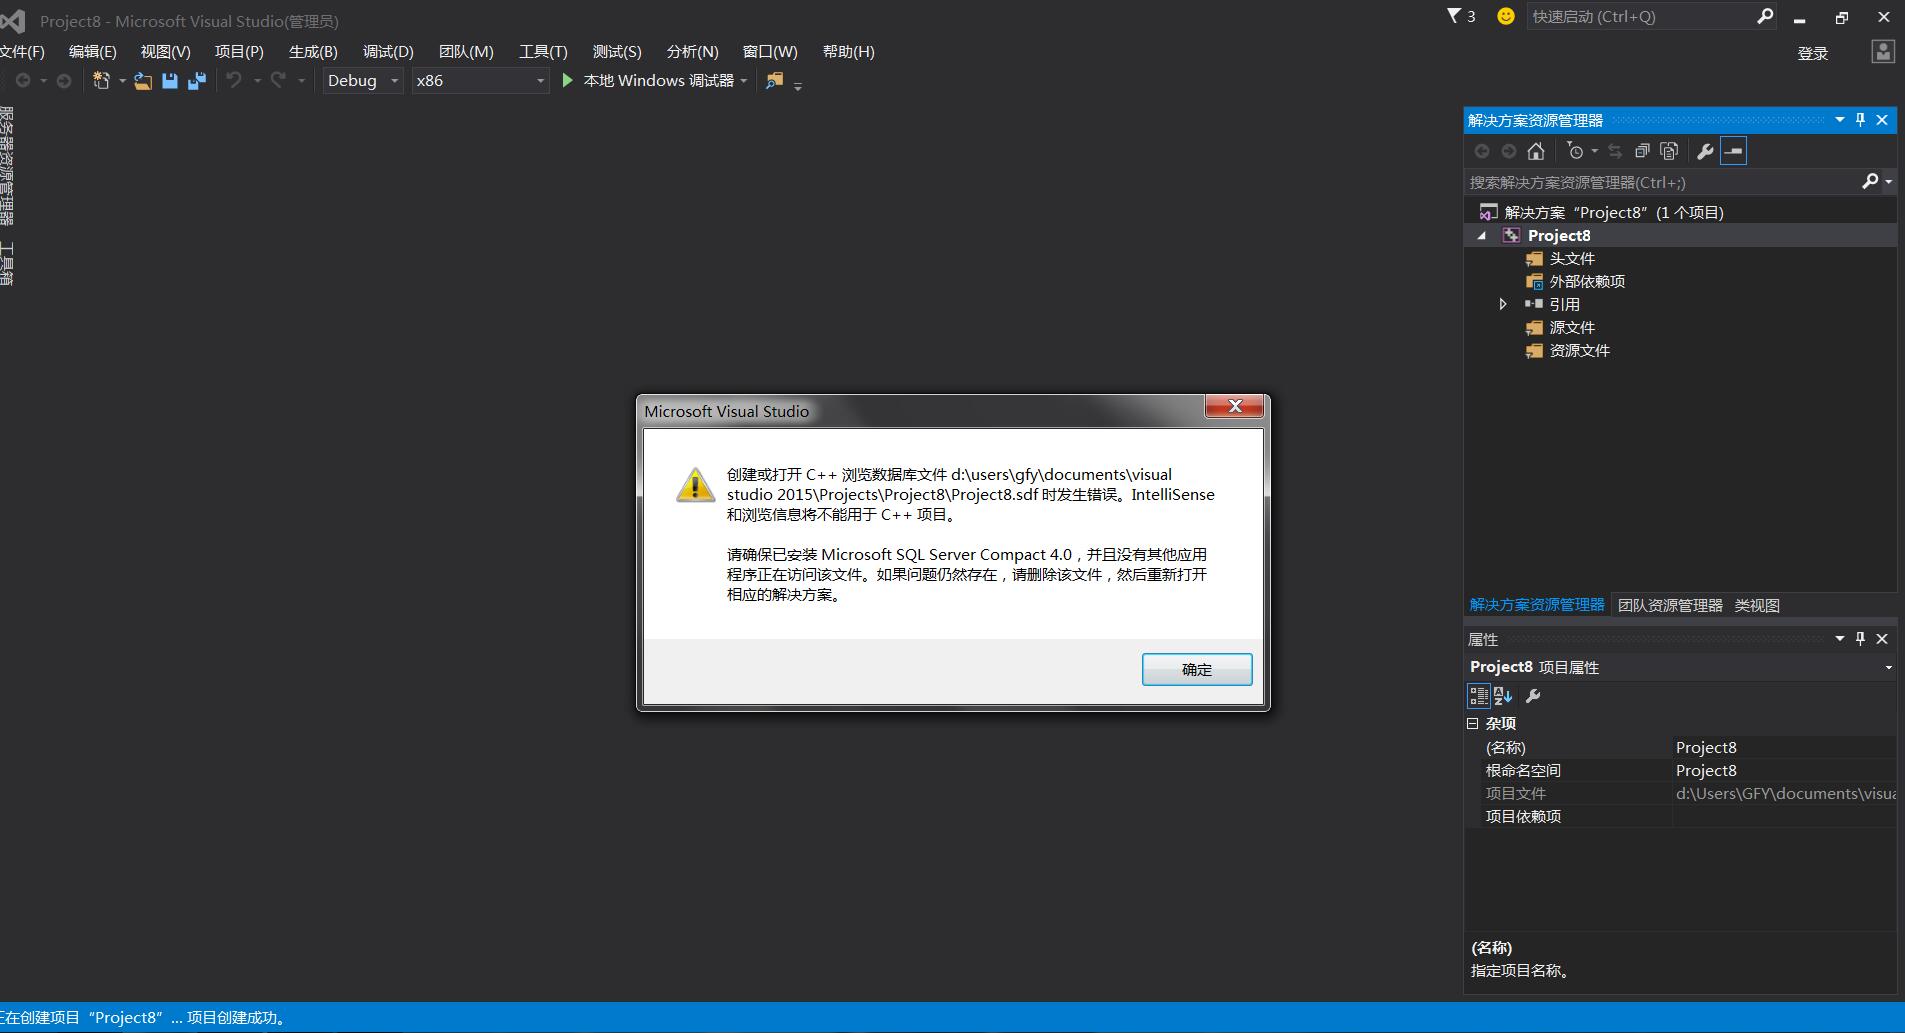Viewport: 1905px width, 1033px height.
Task: Open the Project8 项目属性 object dropdown
Action: (1888, 667)
